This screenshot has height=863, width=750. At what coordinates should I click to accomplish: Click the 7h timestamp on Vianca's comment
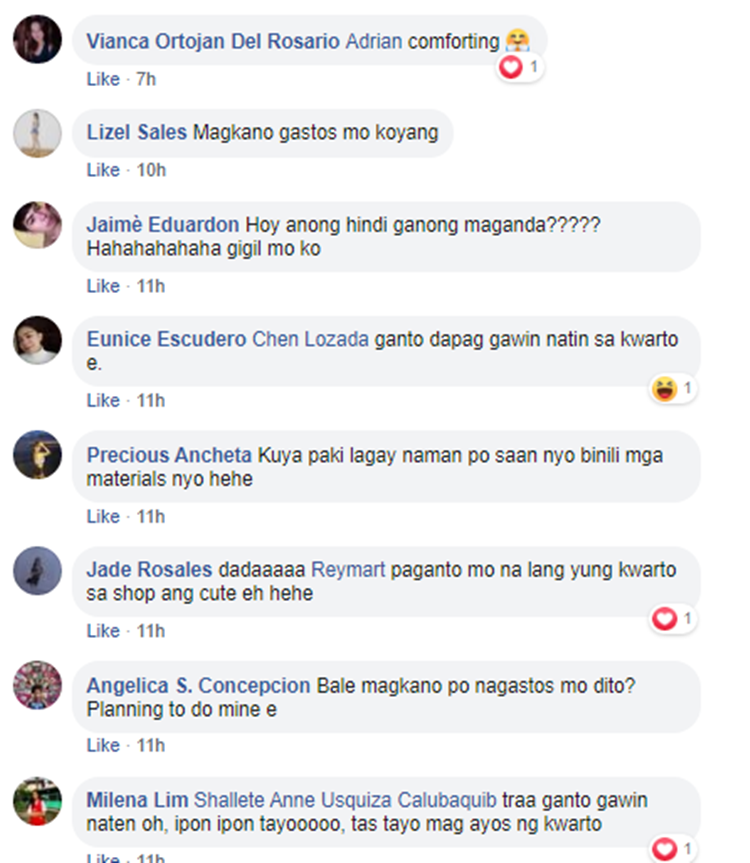click(x=146, y=79)
